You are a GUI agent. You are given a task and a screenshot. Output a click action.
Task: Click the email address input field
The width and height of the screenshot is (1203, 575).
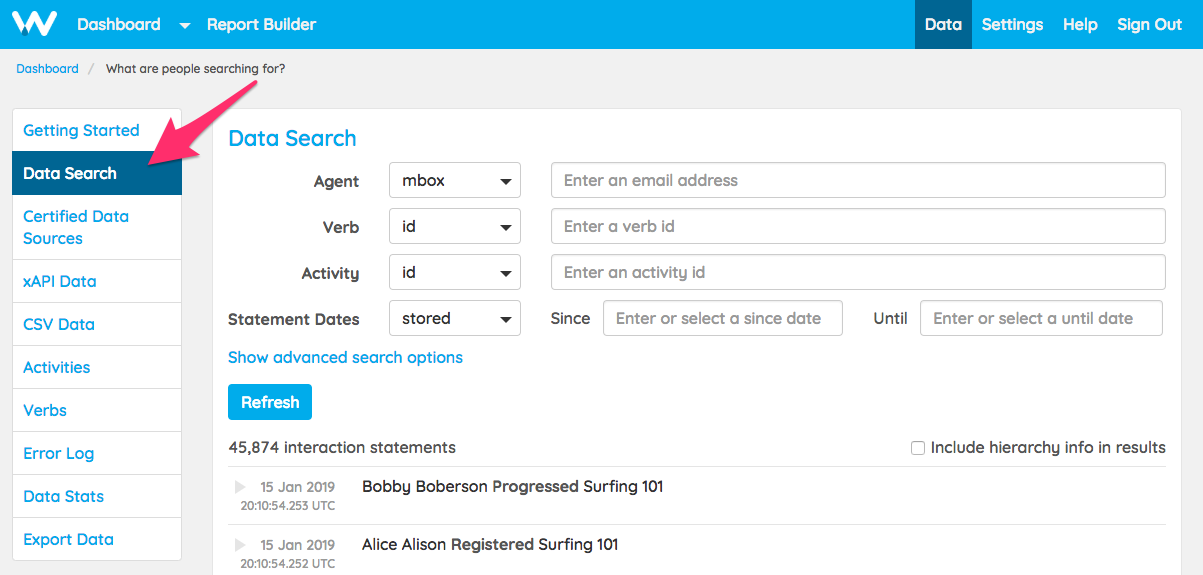(x=858, y=181)
